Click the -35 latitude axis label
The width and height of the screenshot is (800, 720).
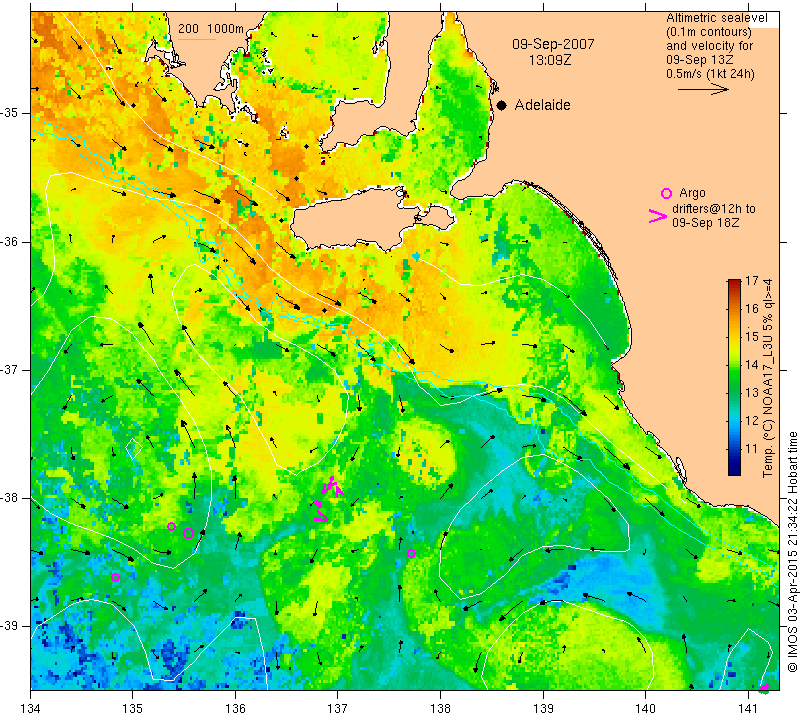click(10, 113)
